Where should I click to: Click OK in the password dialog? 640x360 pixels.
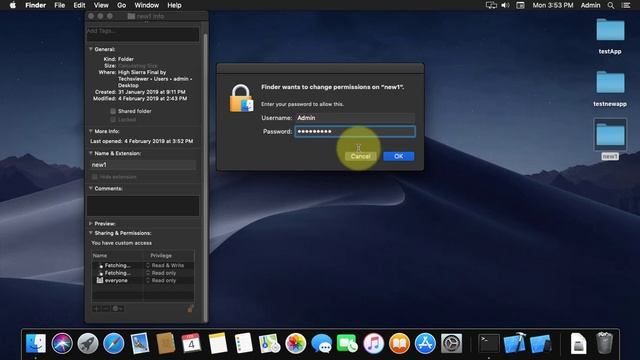tap(399, 156)
